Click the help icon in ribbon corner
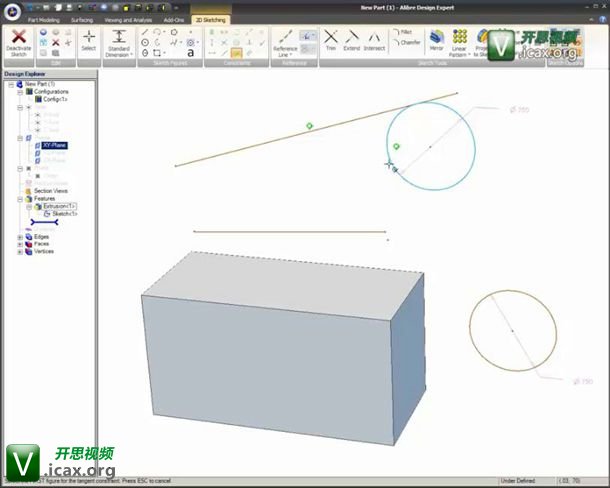 tap(603, 19)
